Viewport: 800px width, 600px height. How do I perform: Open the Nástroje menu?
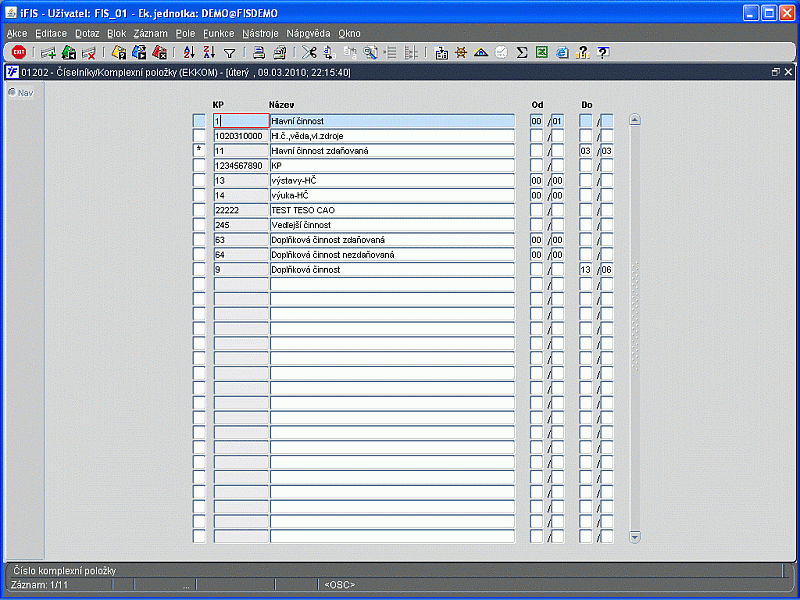coord(260,33)
